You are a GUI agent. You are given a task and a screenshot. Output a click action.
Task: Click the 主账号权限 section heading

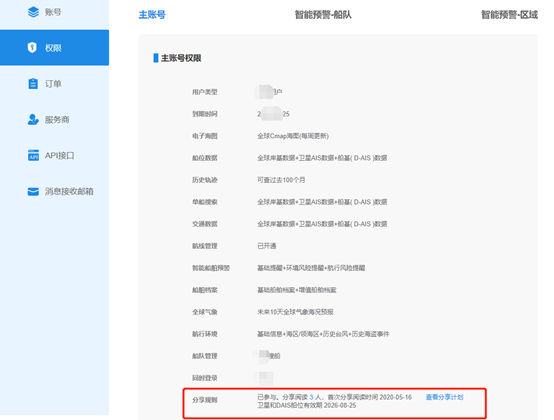click(x=181, y=58)
